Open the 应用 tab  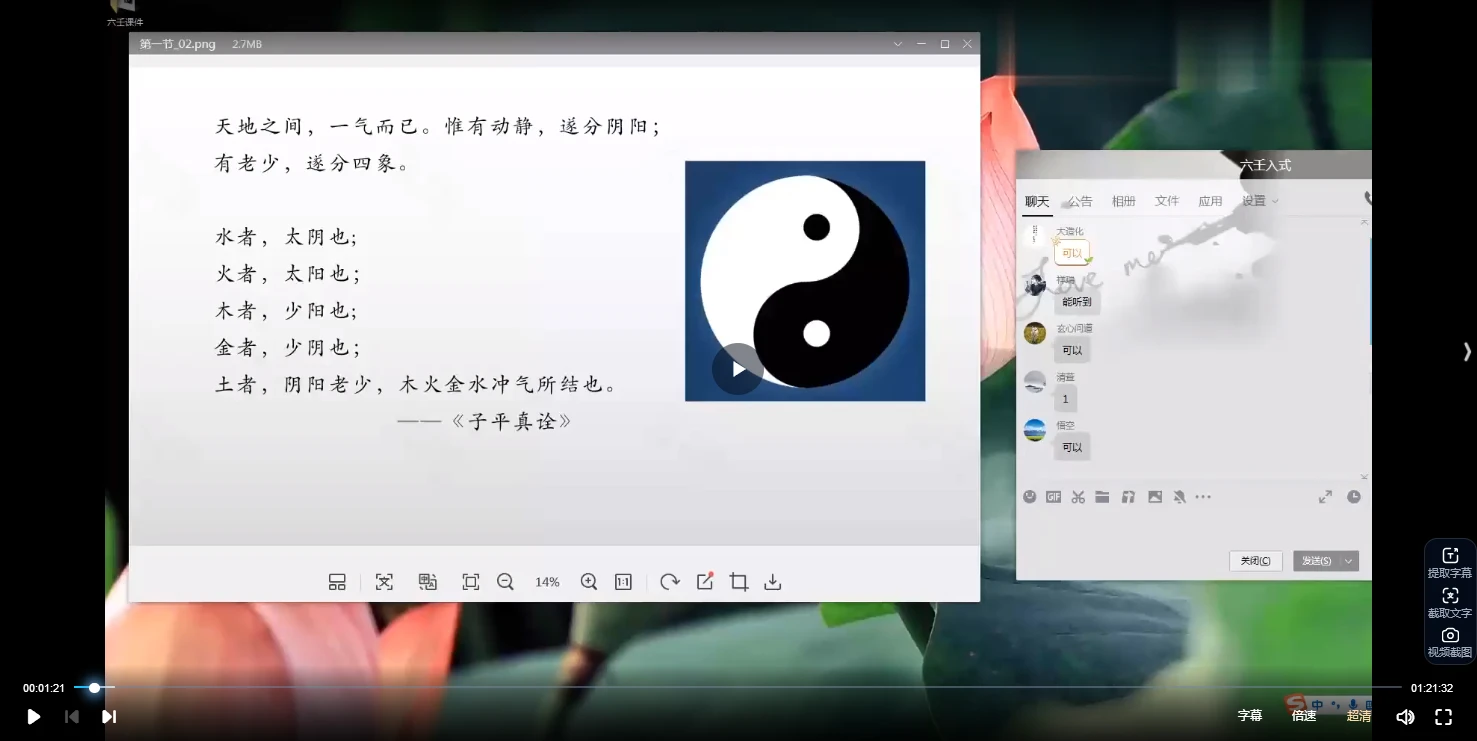pos(1210,201)
